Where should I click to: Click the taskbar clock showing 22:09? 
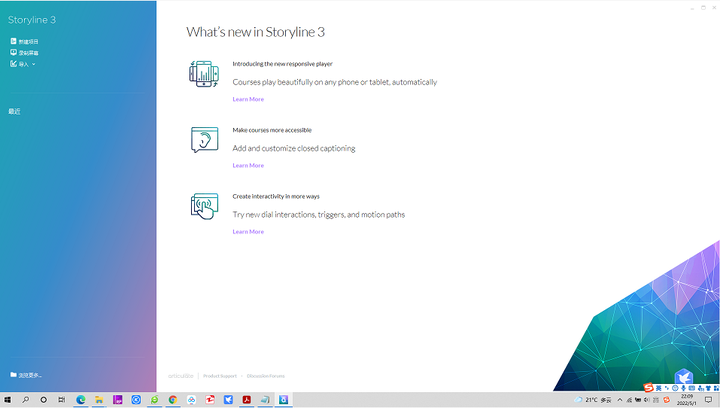[x=687, y=400]
